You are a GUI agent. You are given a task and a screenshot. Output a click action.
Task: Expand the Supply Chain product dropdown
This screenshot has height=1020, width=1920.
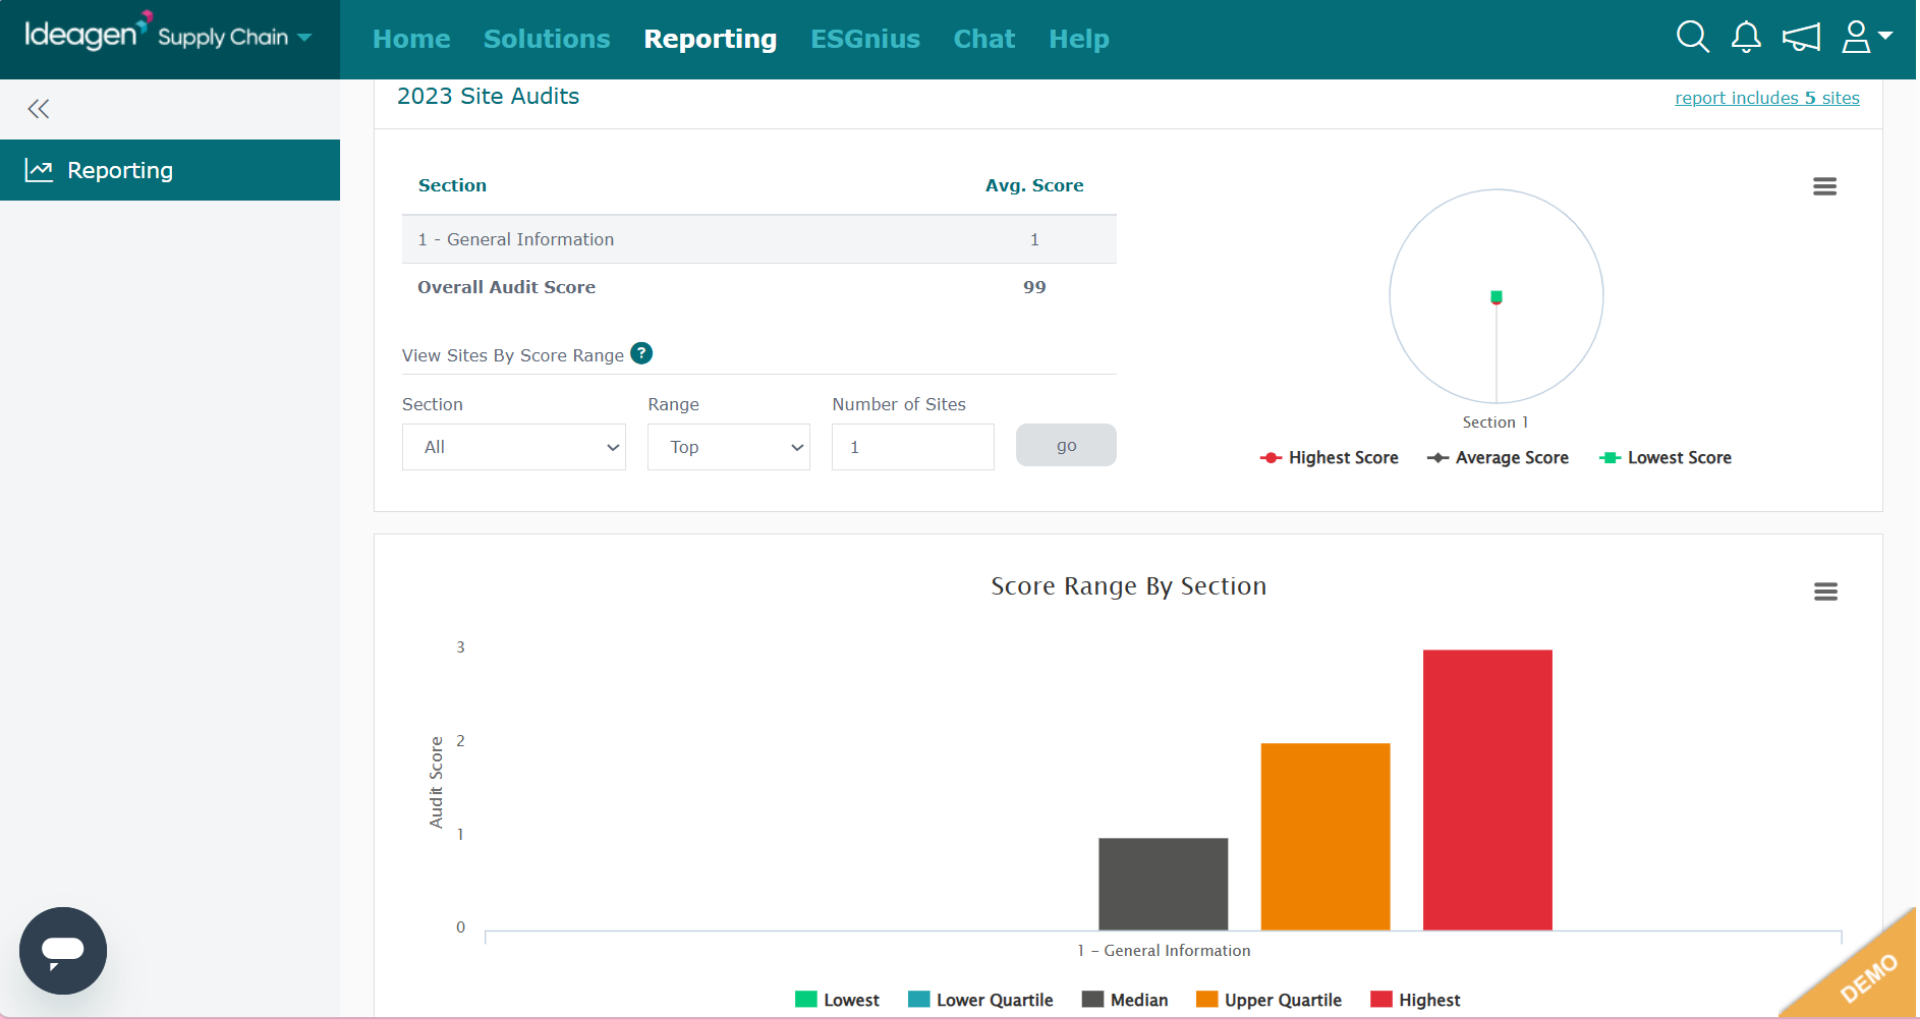coord(235,37)
